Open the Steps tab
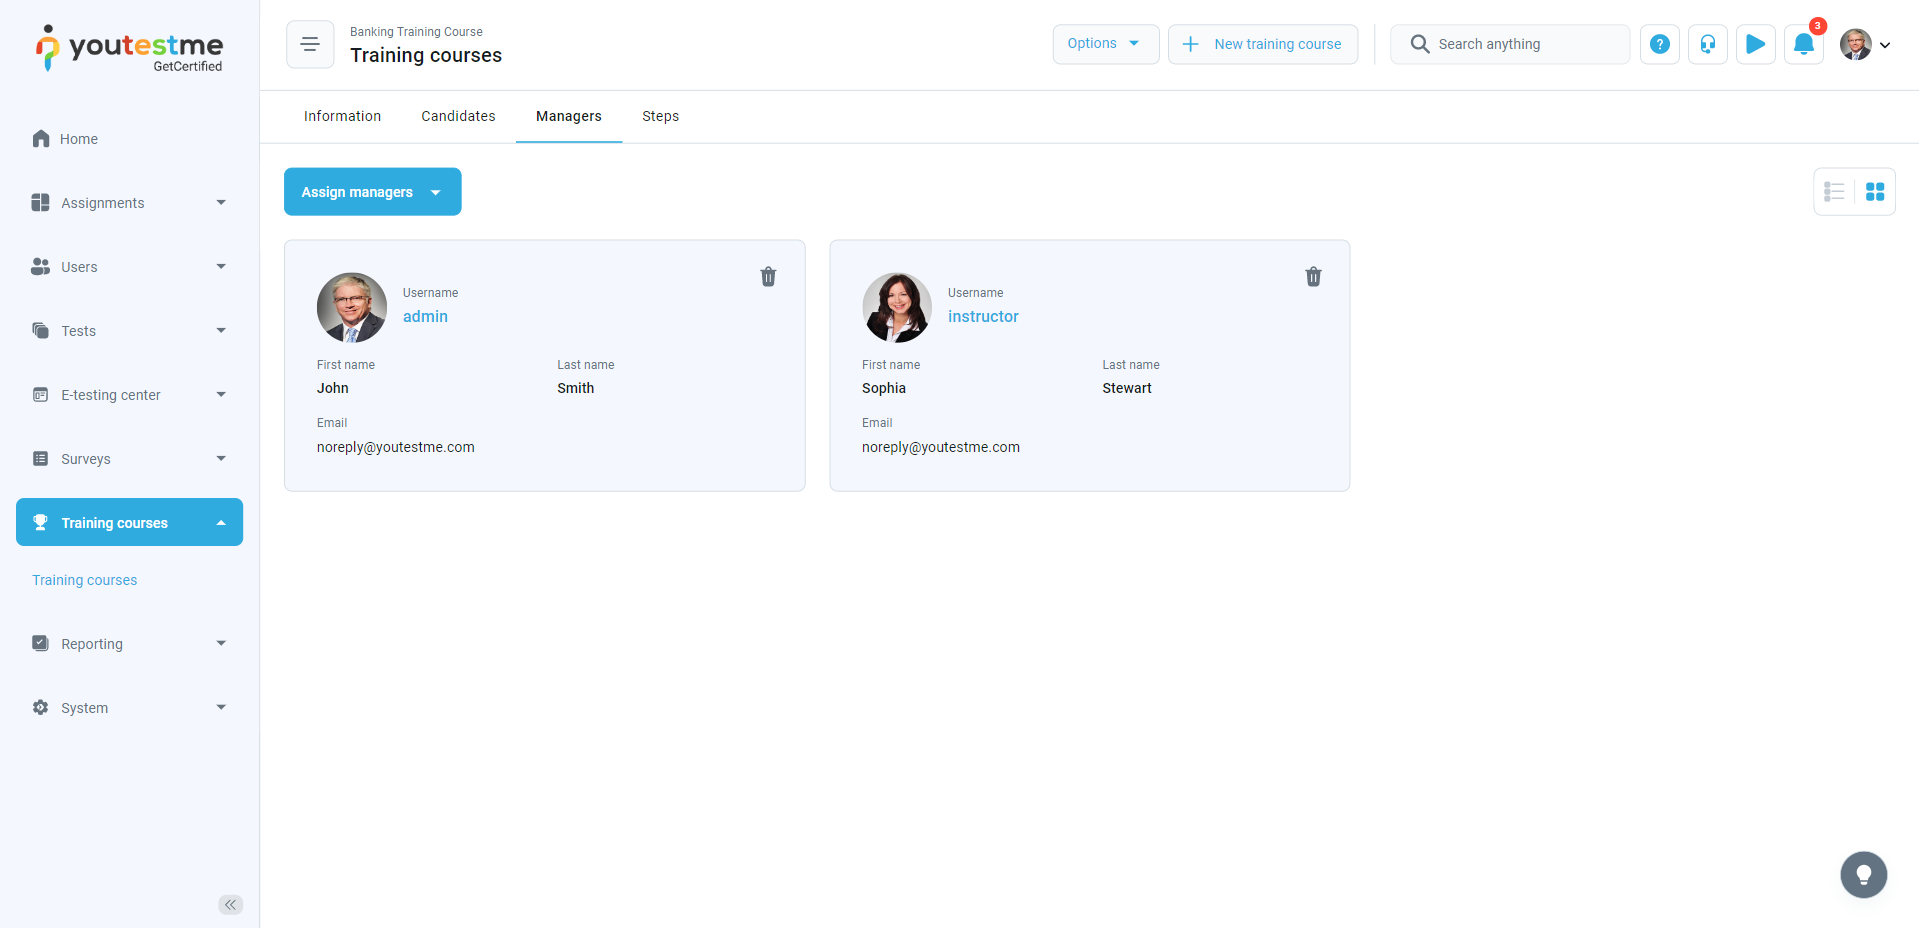The image size is (1919, 928). 660,116
